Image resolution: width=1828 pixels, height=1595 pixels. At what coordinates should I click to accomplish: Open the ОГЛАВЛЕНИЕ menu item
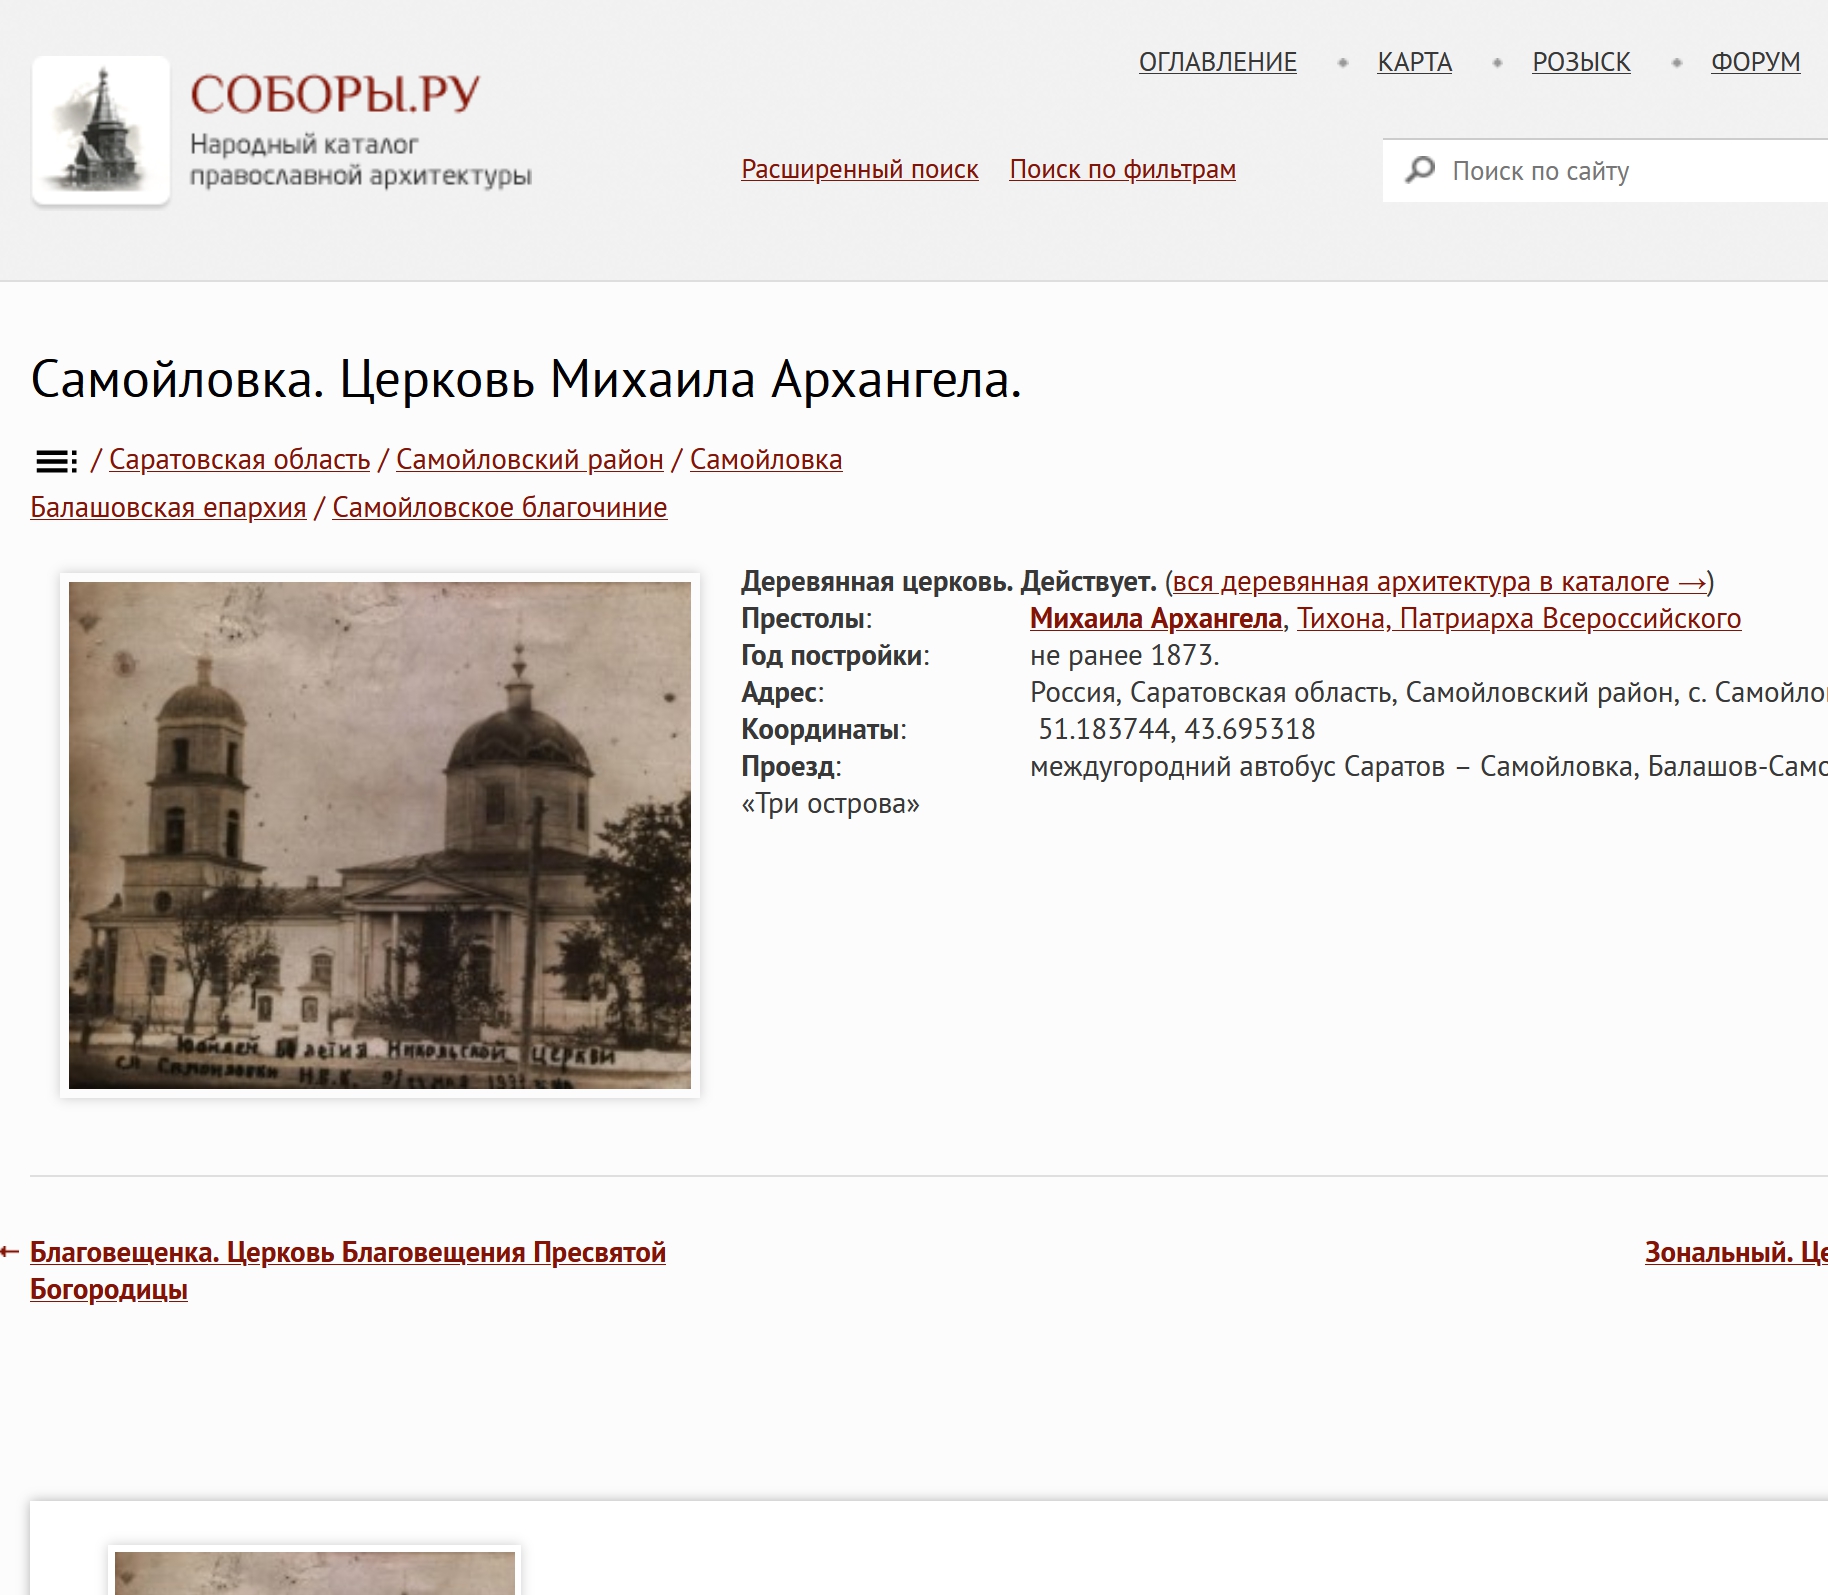point(1217,62)
